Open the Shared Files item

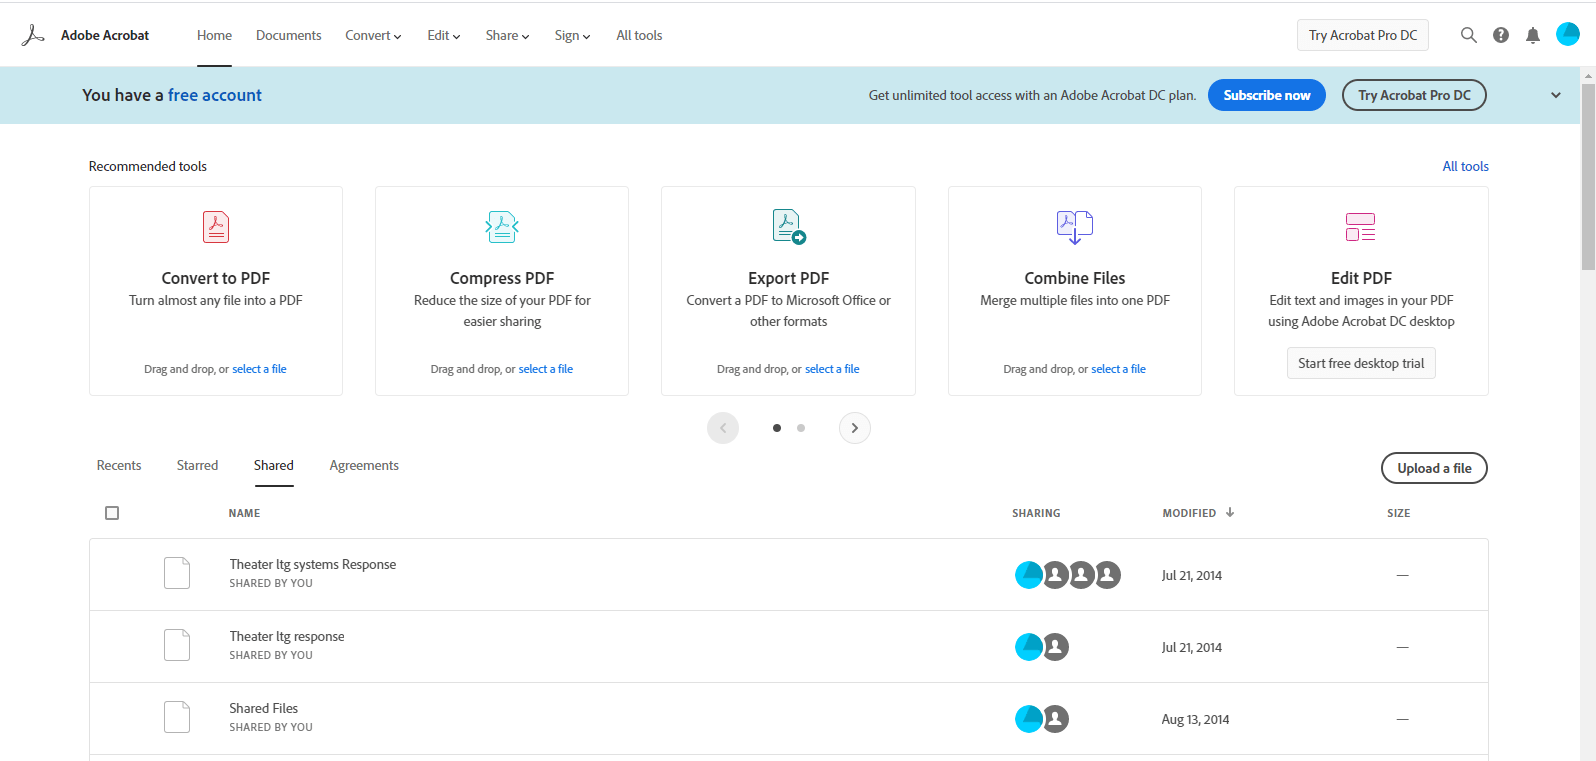click(264, 708)
